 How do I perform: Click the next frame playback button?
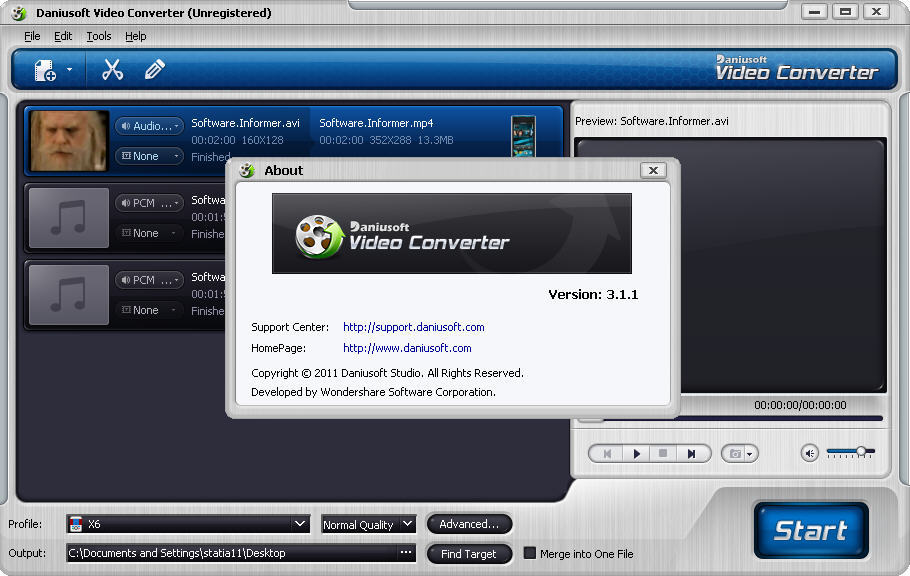[692, 453]
